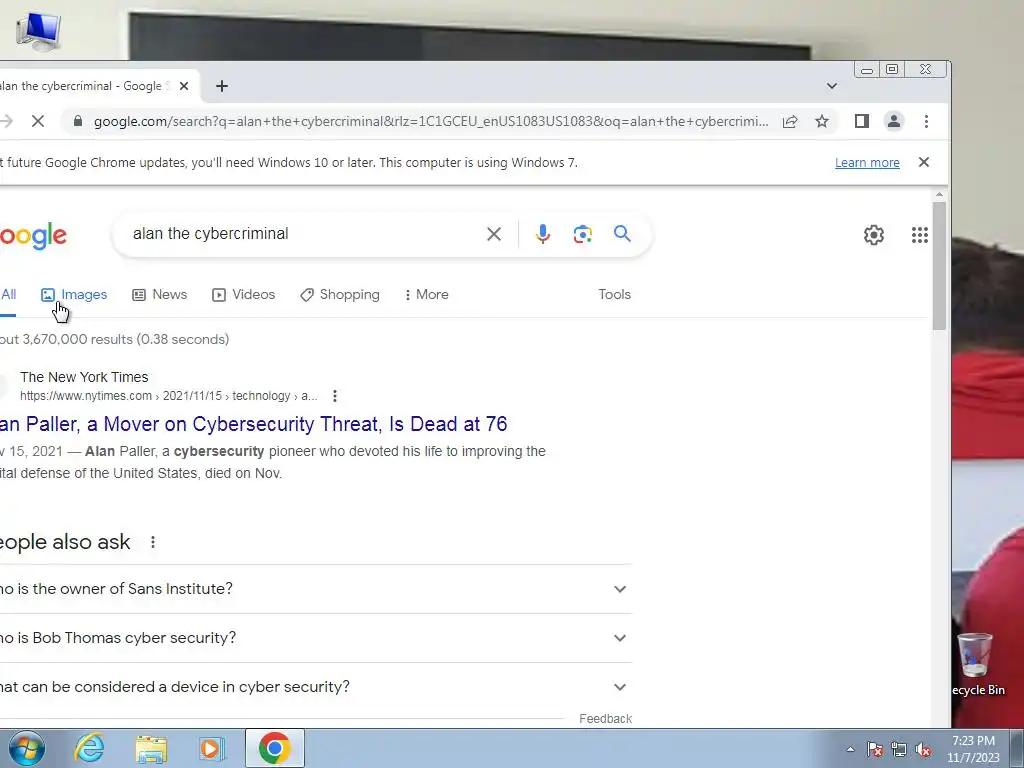Open a new tab with the plus button

click(222, 86)
